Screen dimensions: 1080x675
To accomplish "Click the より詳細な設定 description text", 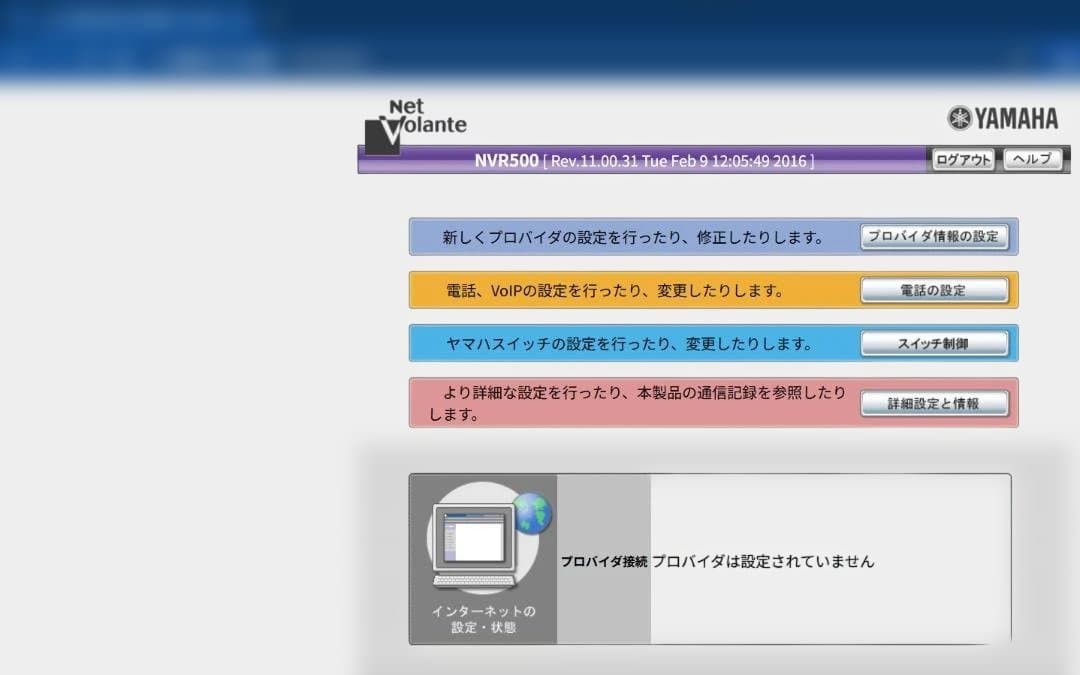I will tap(637, 403).
